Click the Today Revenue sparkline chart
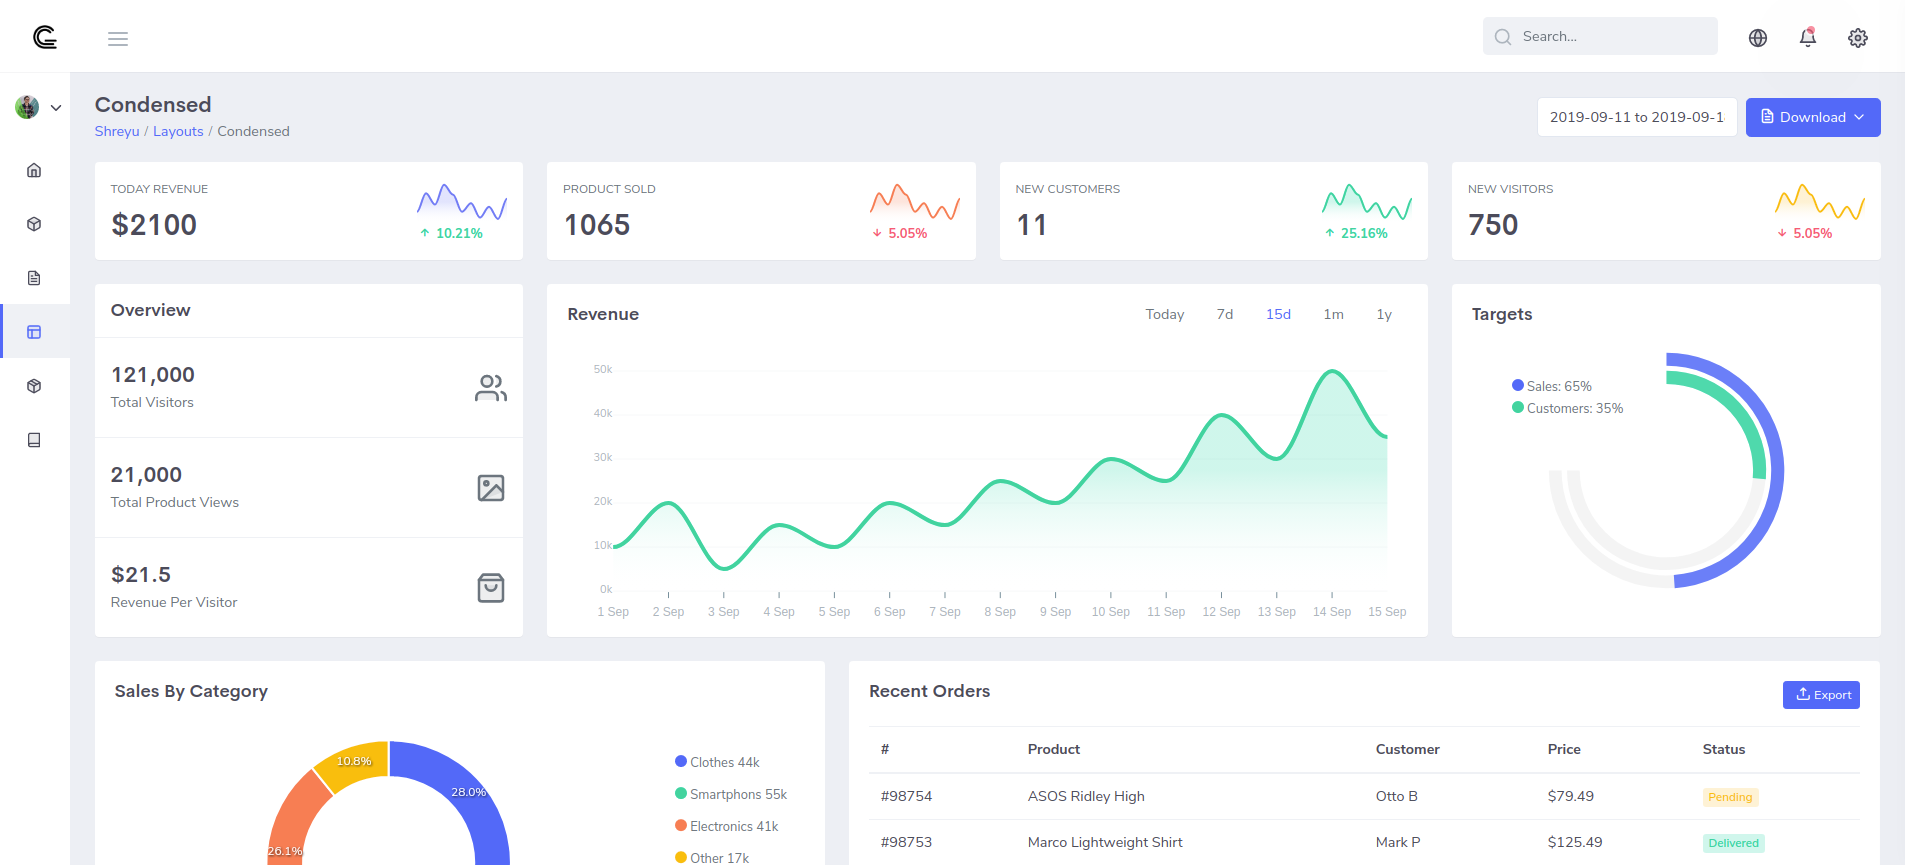 click(x=462, y=201)
